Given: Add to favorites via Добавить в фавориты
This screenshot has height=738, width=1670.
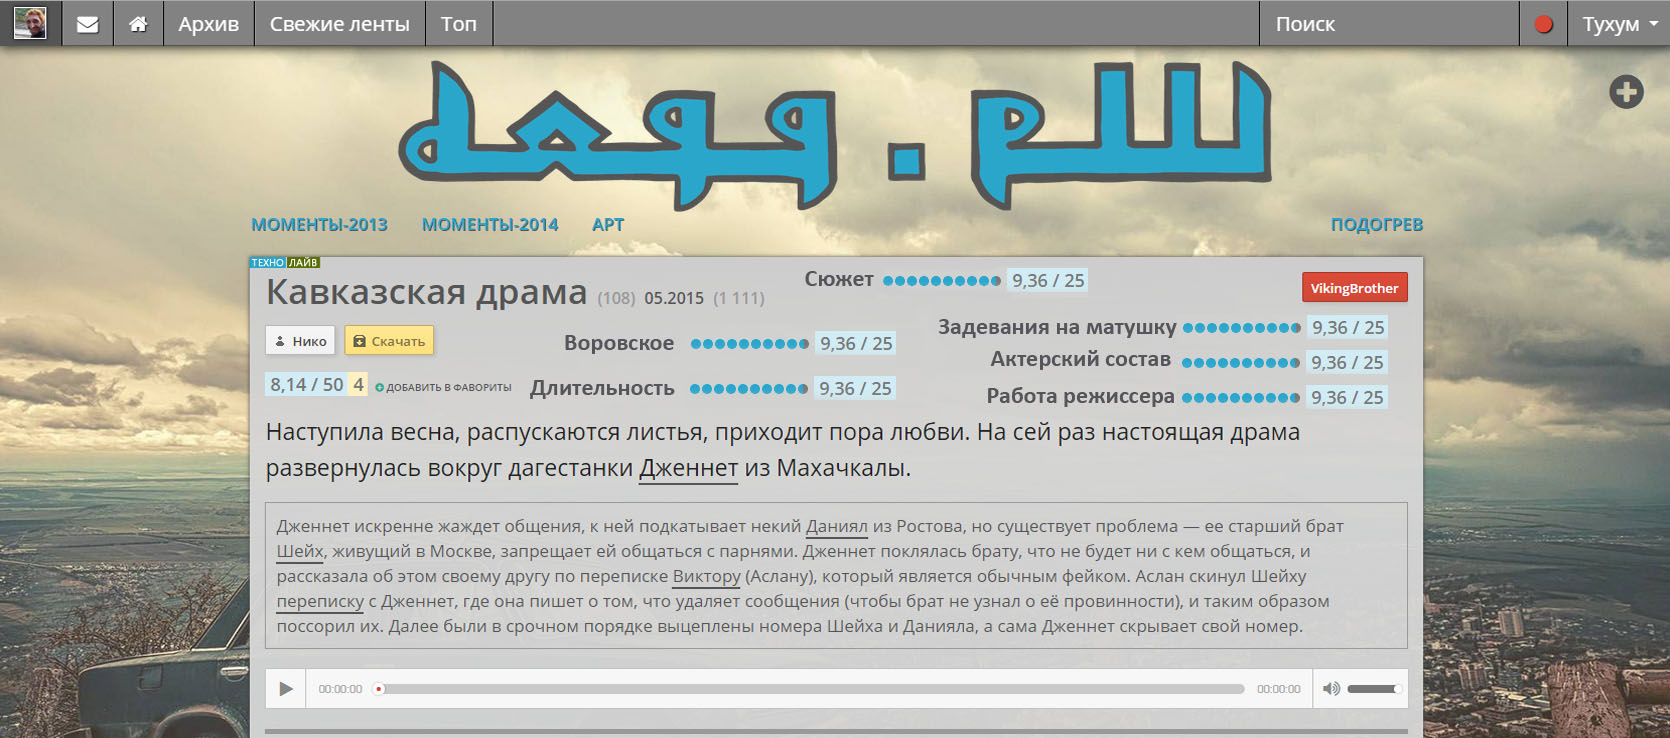Looking at the screenshot, I should [x=443, y=387].
